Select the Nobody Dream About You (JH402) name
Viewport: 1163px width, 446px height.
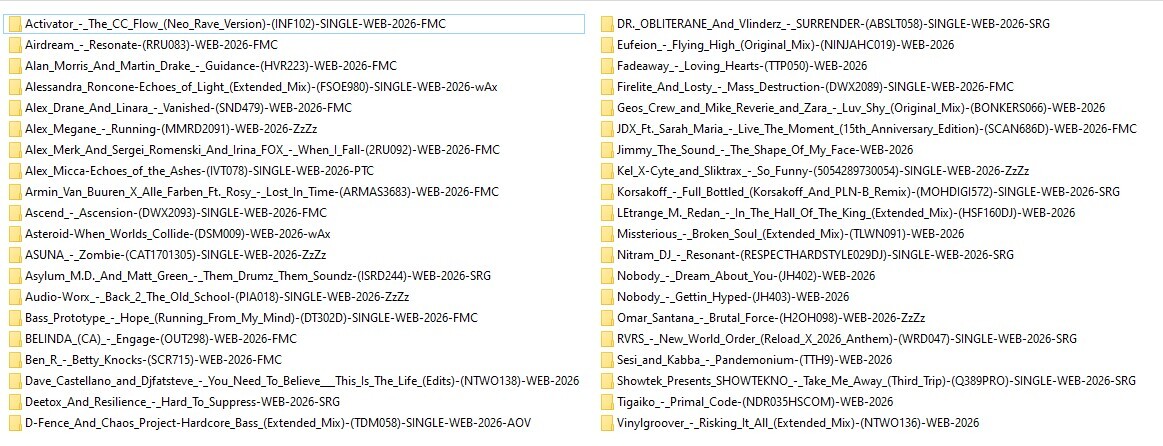(745, 276)
